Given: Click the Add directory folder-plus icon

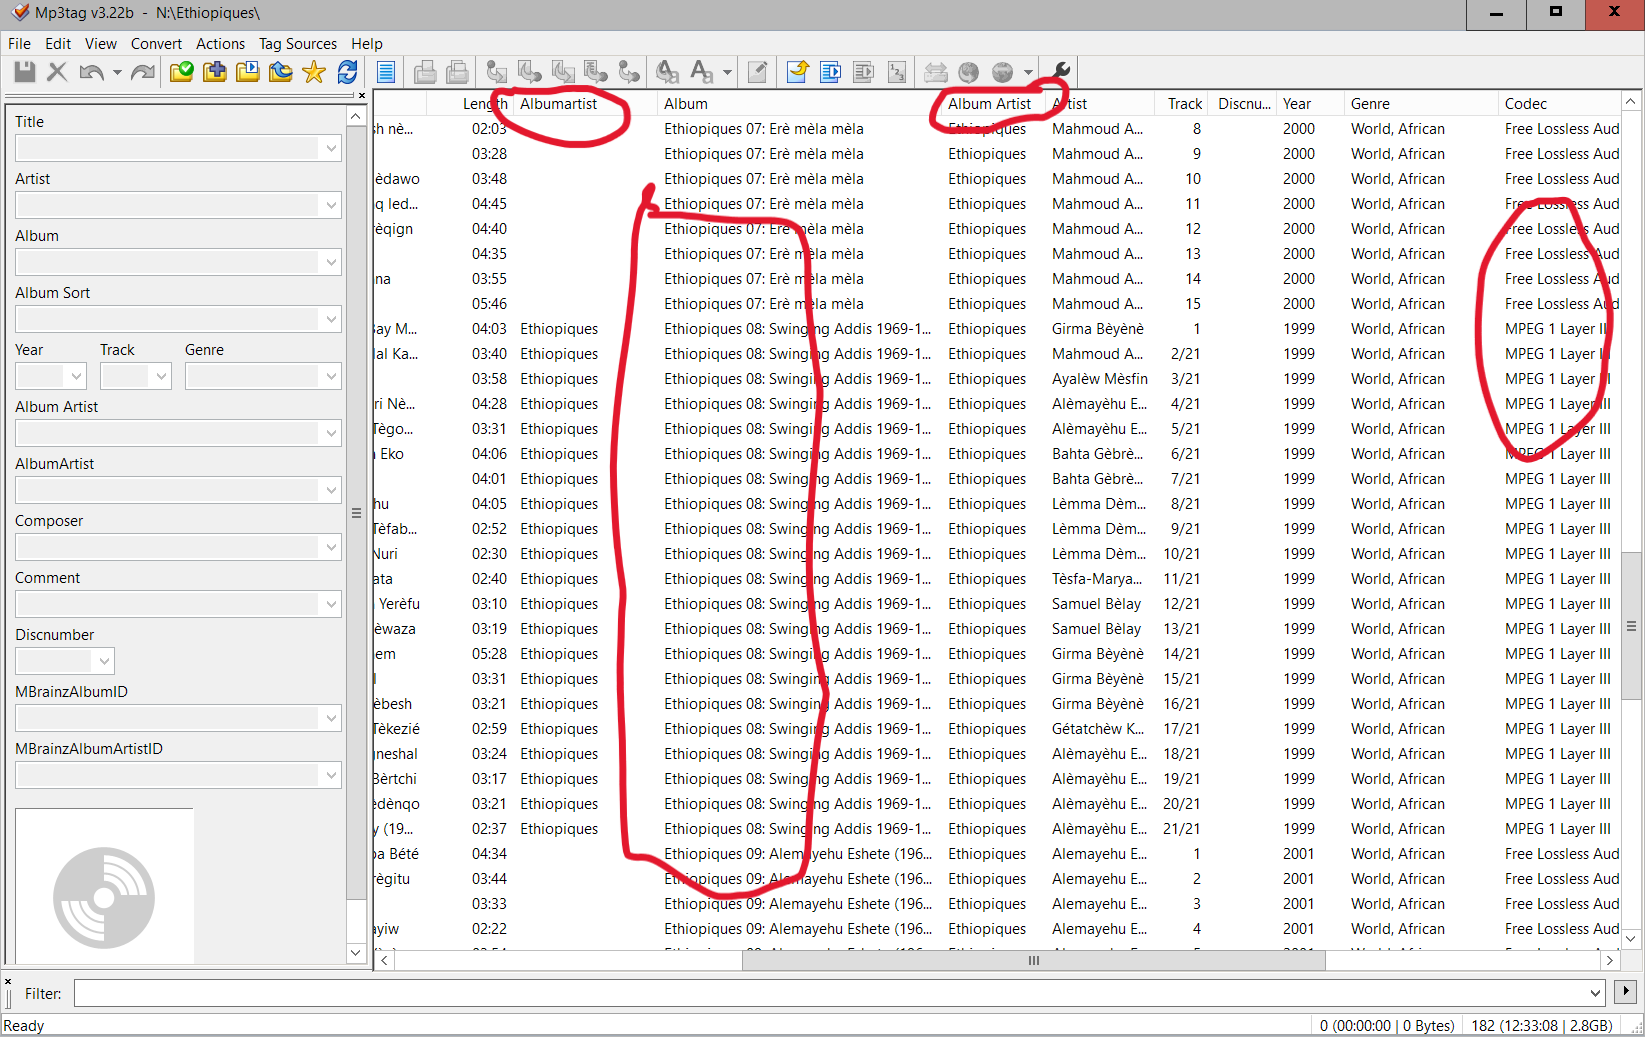Looking at the screenshot, I should tap(214, 72).
